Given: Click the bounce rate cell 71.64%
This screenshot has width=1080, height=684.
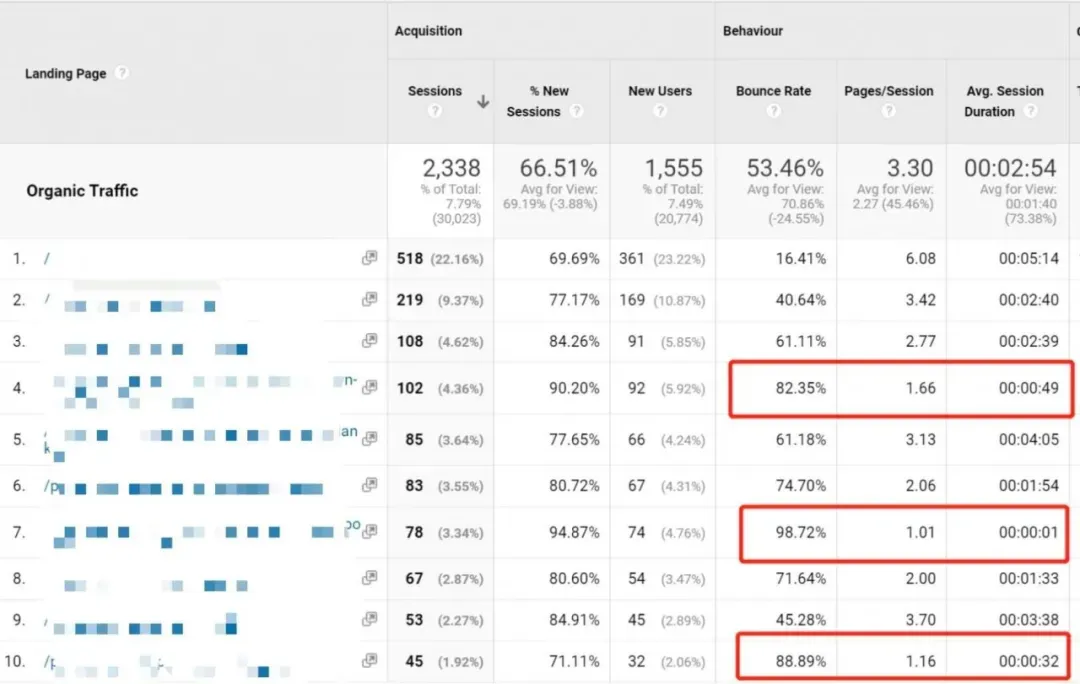Looking at the screenshot, I should [x=800, y=578].
